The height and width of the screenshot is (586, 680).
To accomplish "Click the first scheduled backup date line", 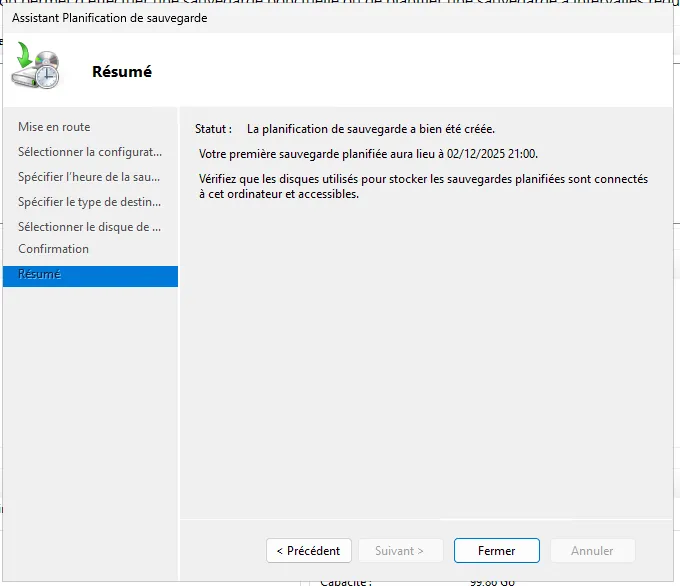I will [368, 154].
